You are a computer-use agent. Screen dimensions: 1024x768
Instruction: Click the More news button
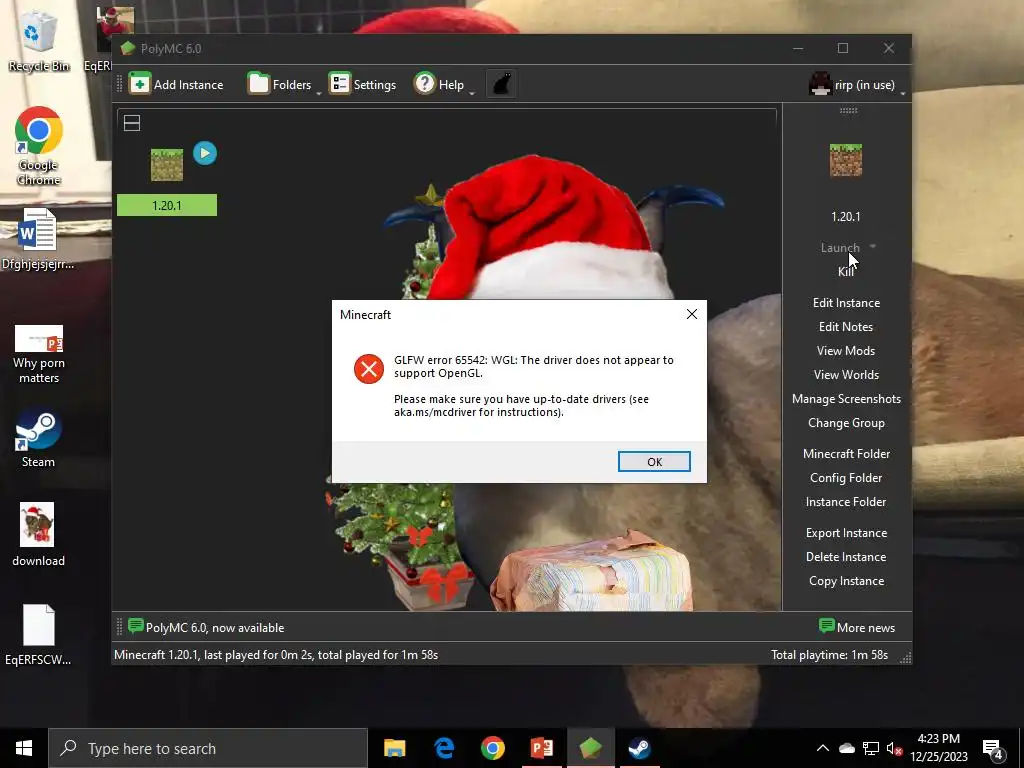pos(856,628)
